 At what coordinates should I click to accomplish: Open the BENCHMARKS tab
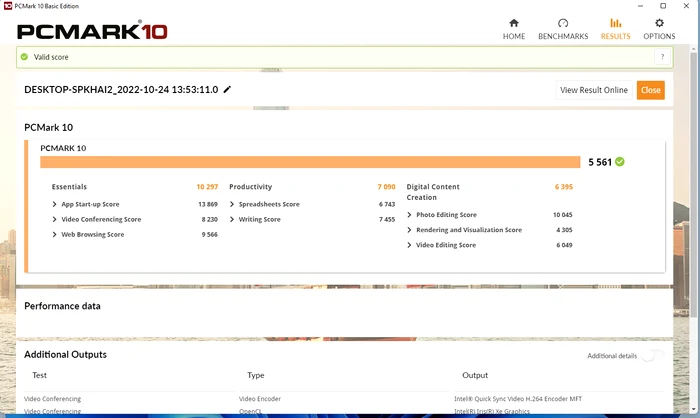pos(563,29)
